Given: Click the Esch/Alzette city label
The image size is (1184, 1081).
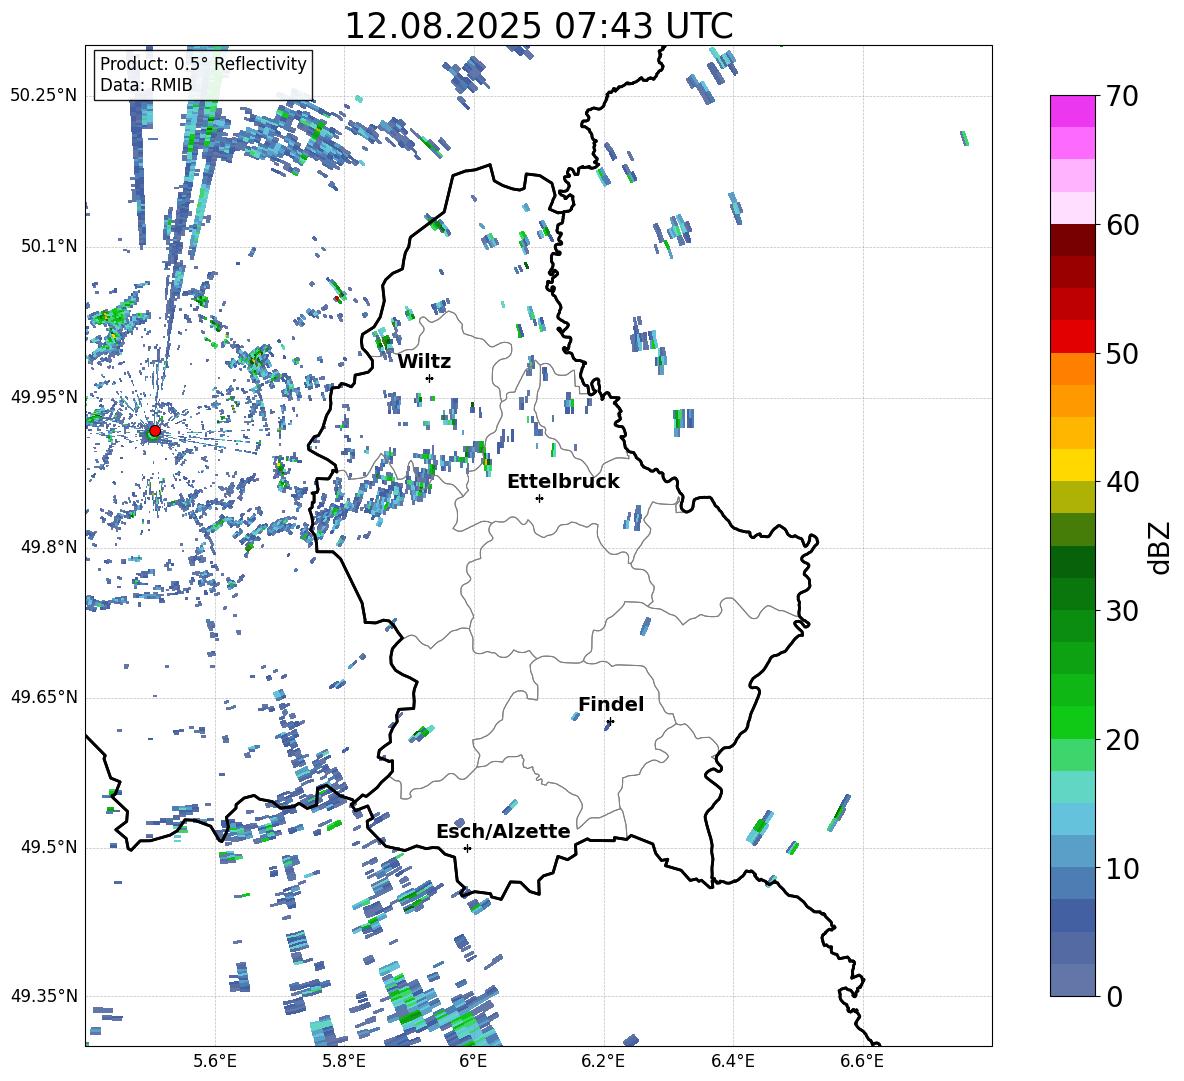Looking at the screenshot, I should pos(503,831).
